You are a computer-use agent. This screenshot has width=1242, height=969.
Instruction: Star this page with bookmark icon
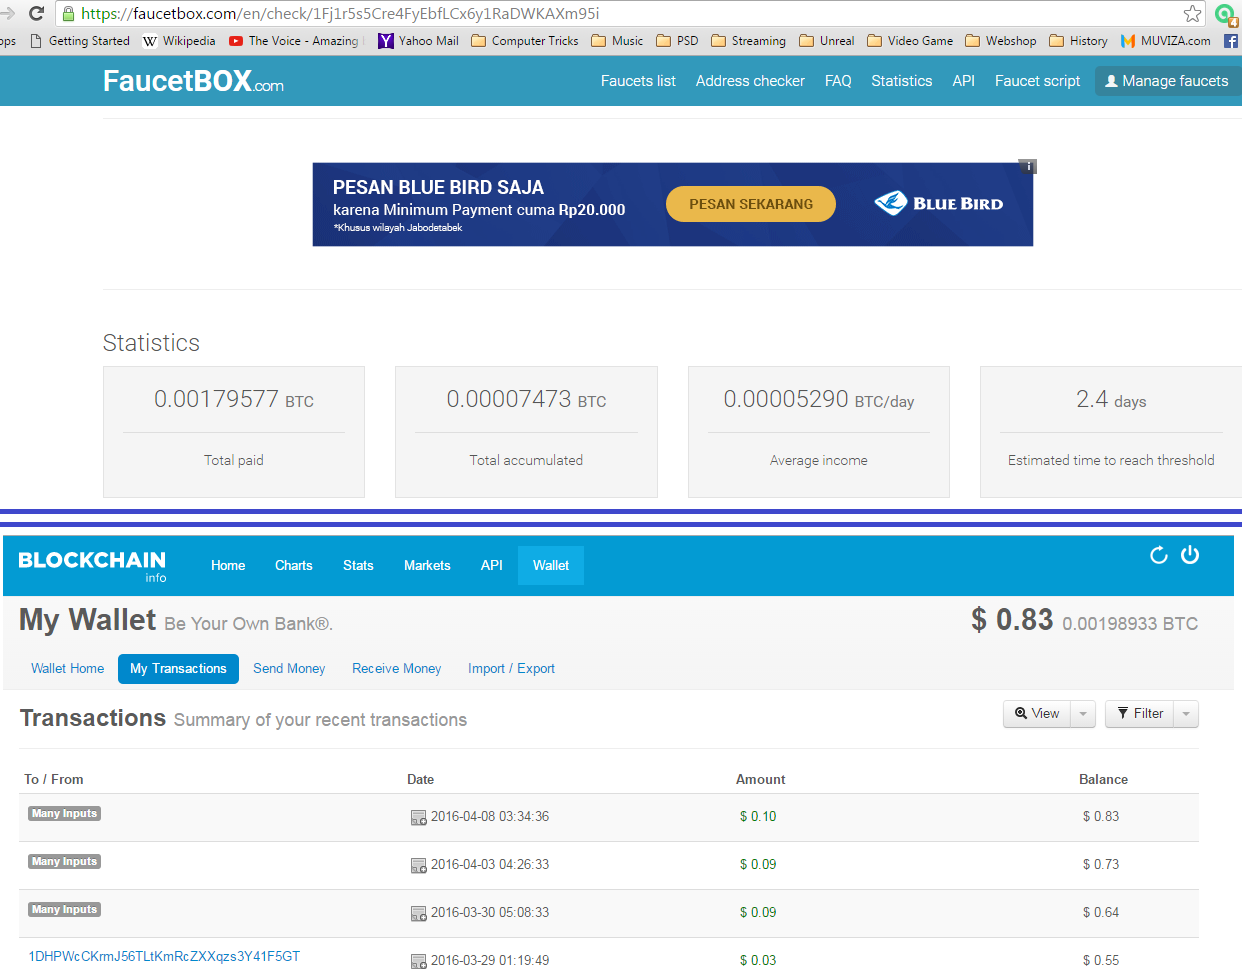[1192, 13]
